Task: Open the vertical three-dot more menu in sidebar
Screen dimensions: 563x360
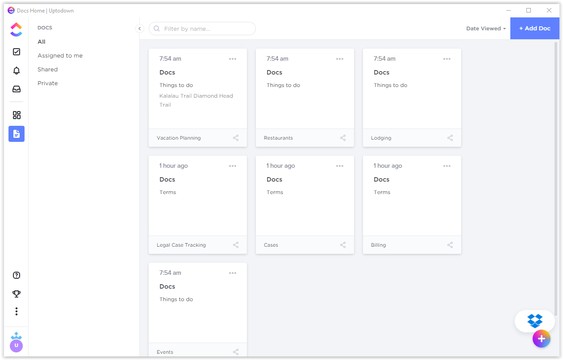Action: (17, 311)
